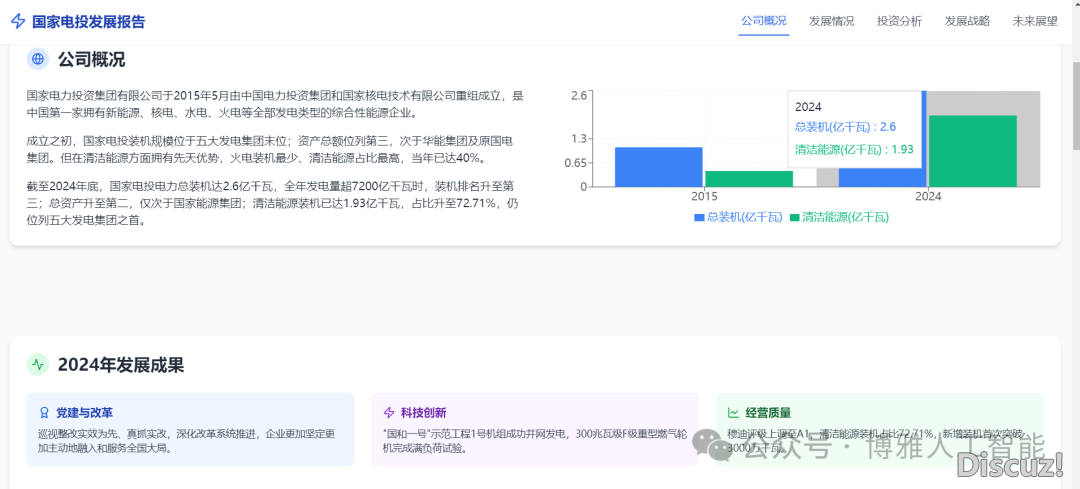Click the blue legend color square
Screen dimensions: 1080x489
[x=699, y=217]
